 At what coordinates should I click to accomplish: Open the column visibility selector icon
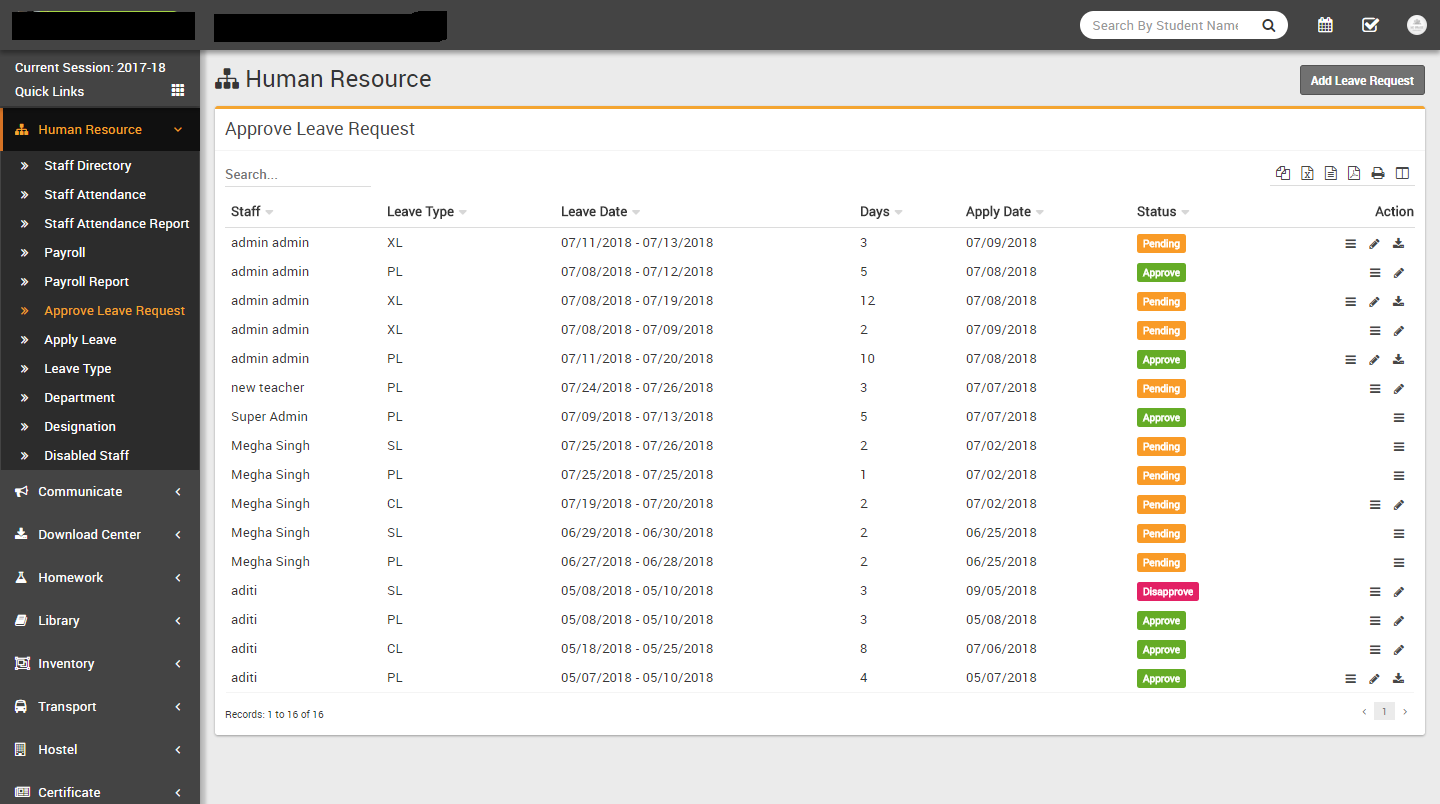(x=1402, y=174)
